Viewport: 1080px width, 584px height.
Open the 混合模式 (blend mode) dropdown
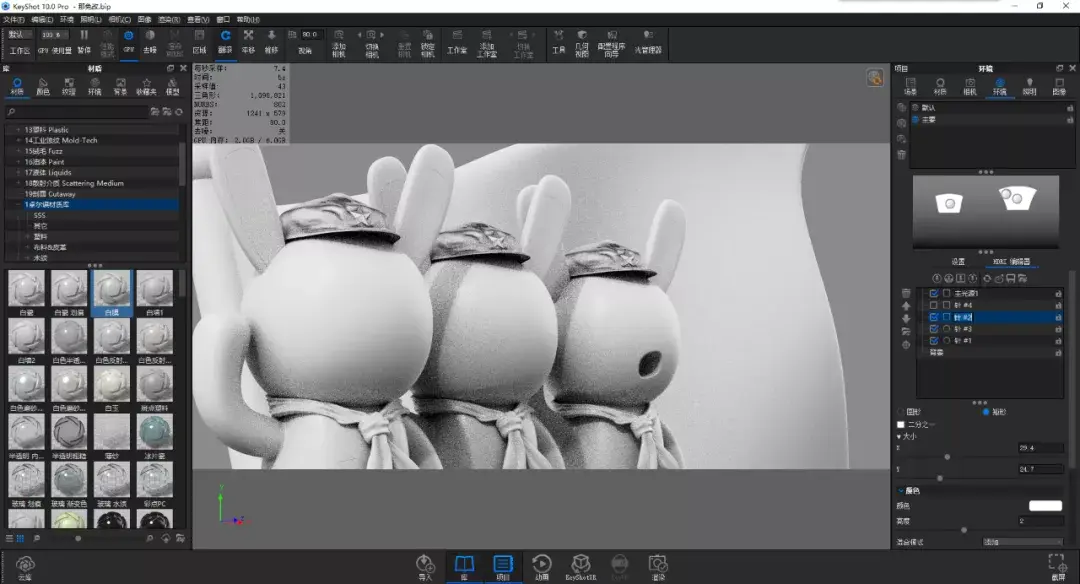1022,542
